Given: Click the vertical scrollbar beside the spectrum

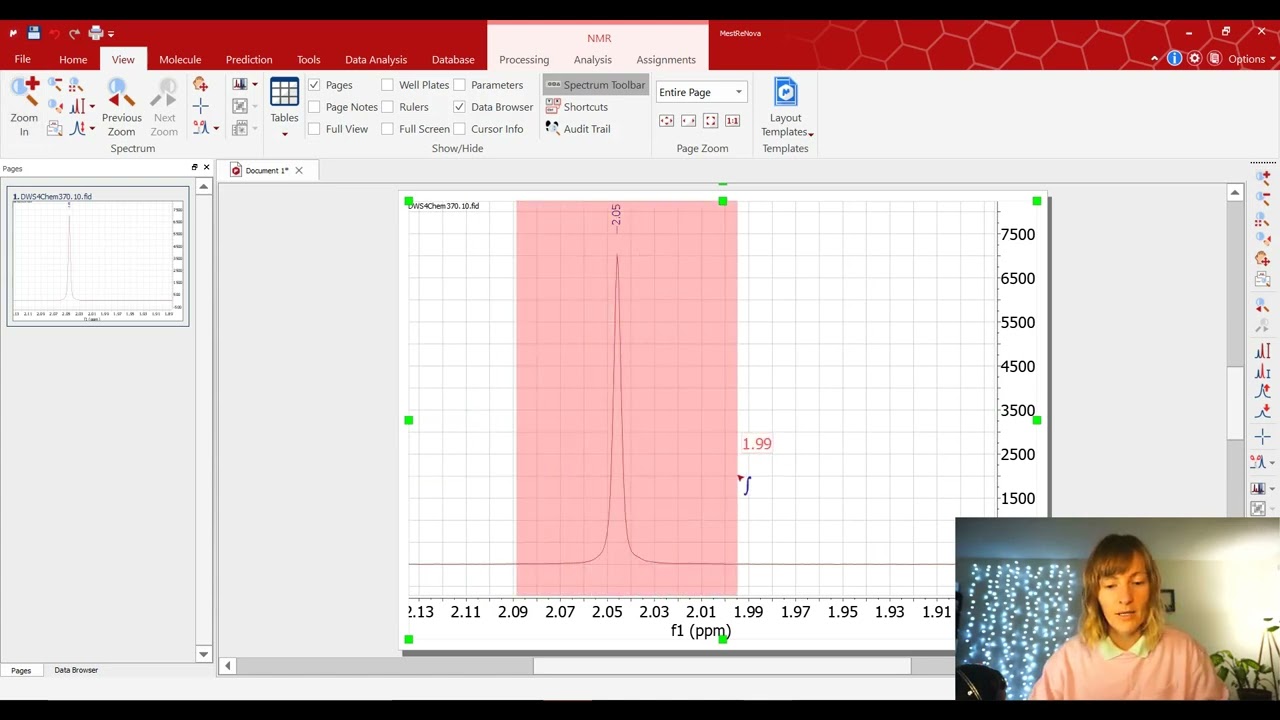Looking at the screenshot, I should tap(1234, 403).
